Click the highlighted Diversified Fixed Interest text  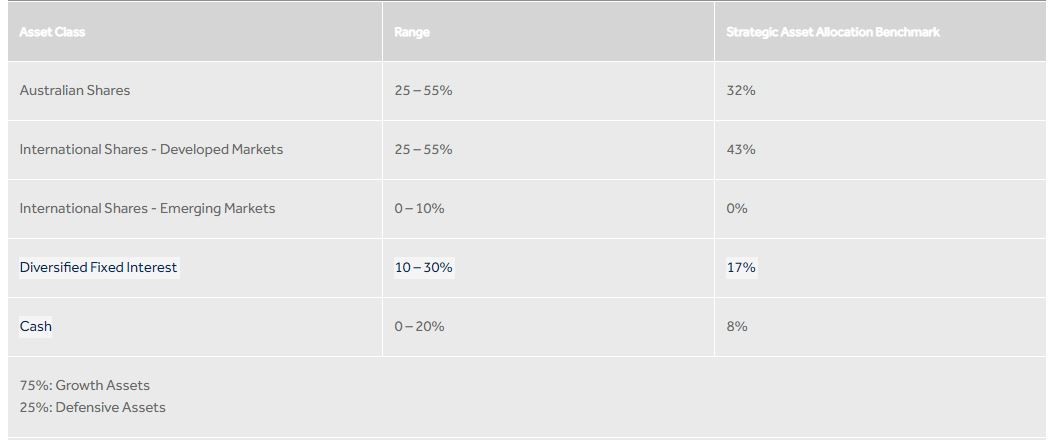99,267
